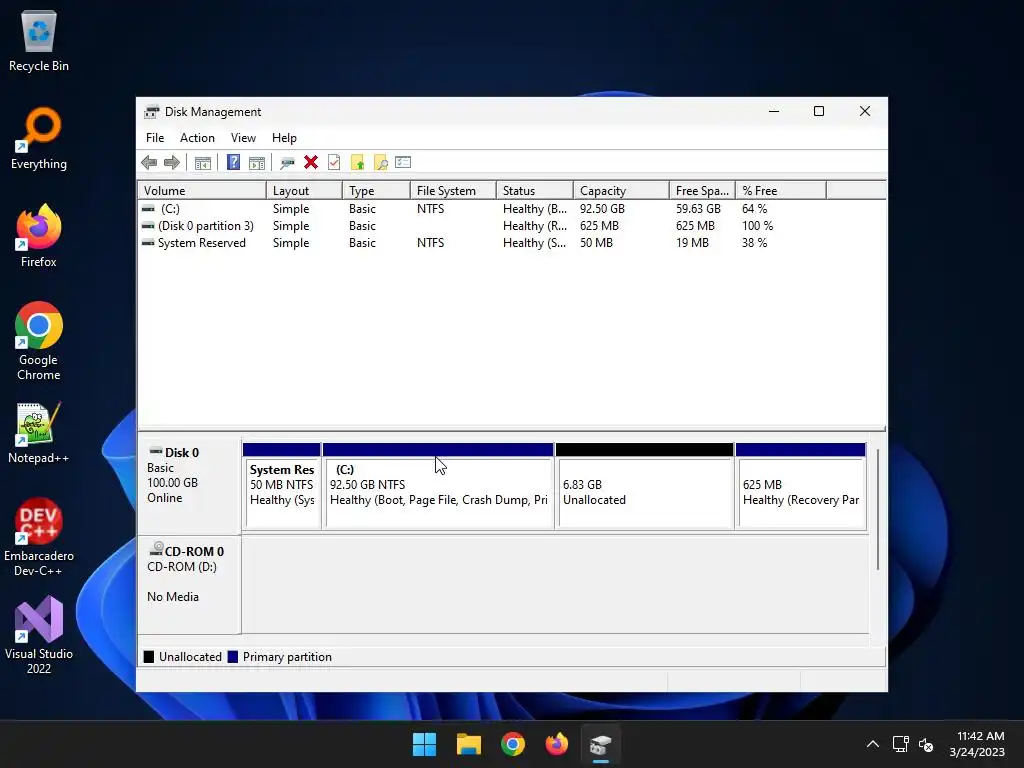
Task: Select the 625 MB Recovery partition block
Action: pos(801,486)
